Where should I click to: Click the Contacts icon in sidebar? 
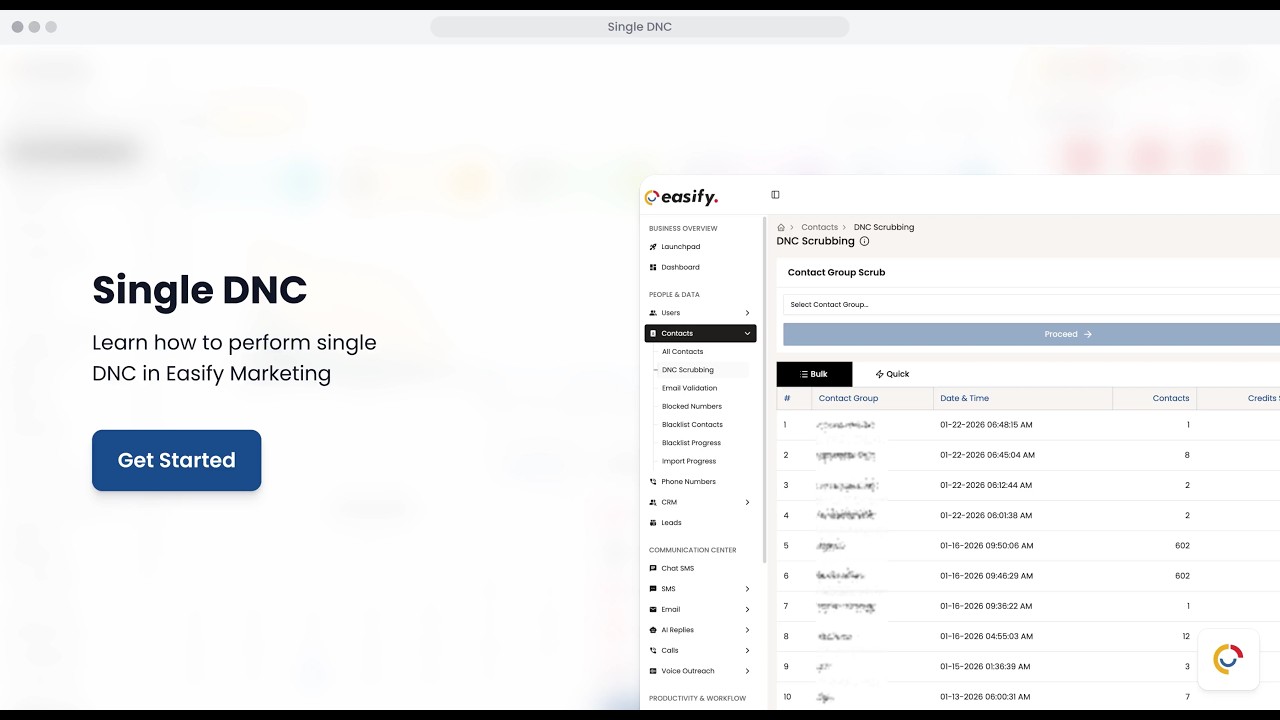pos(653,333)
